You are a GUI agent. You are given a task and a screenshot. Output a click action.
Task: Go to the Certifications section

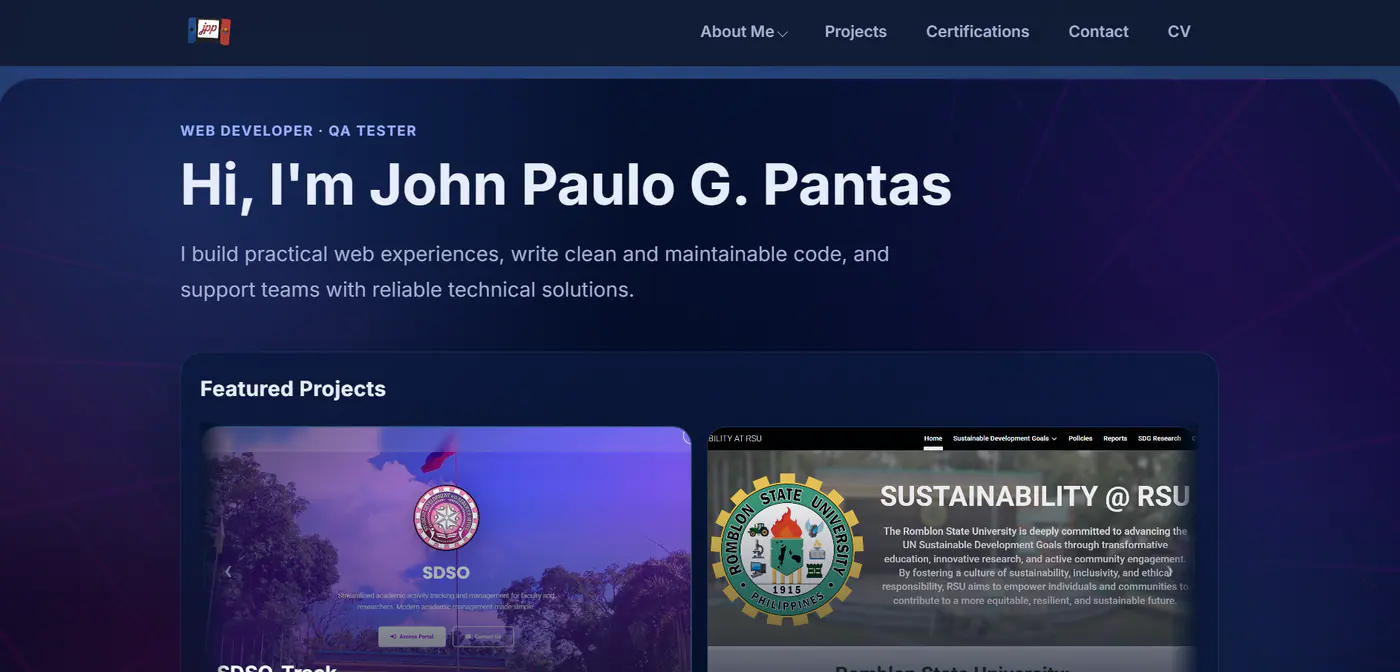977,32
